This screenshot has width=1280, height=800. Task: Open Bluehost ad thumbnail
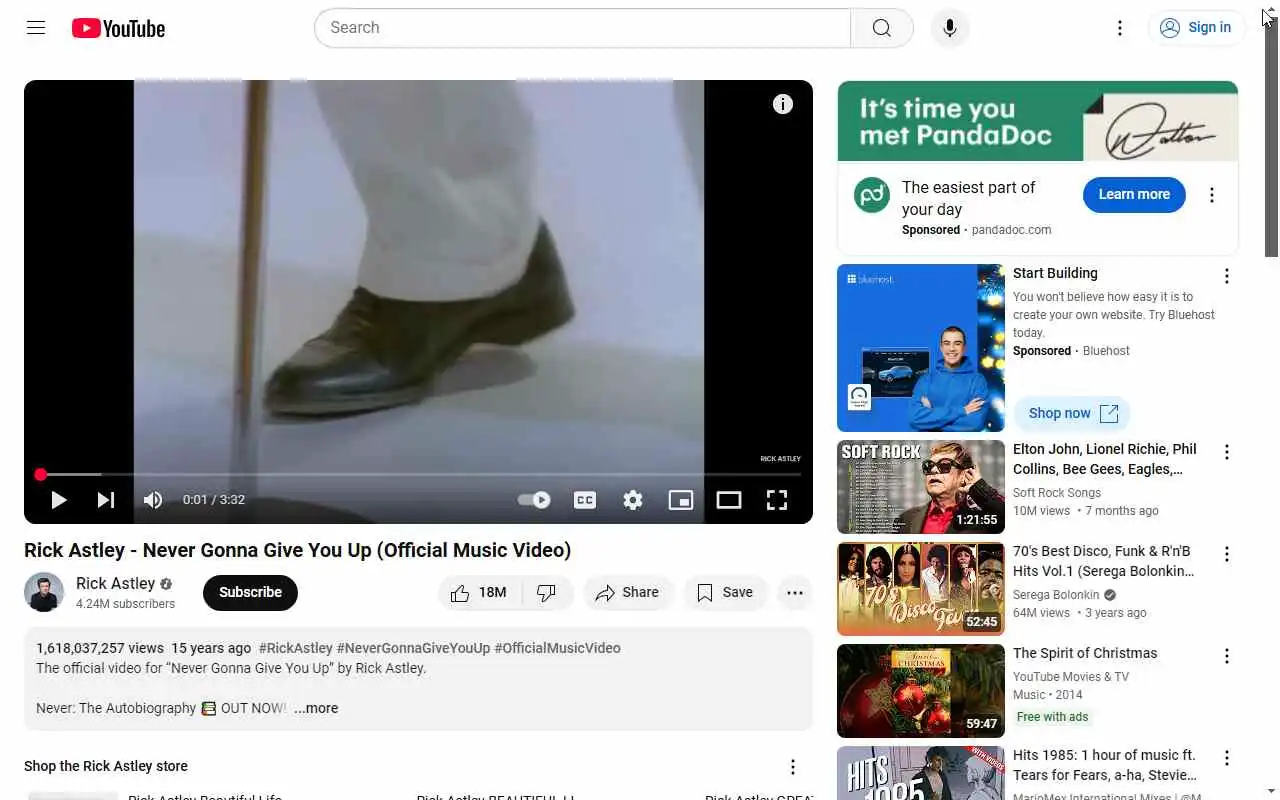tap(921, 348)
